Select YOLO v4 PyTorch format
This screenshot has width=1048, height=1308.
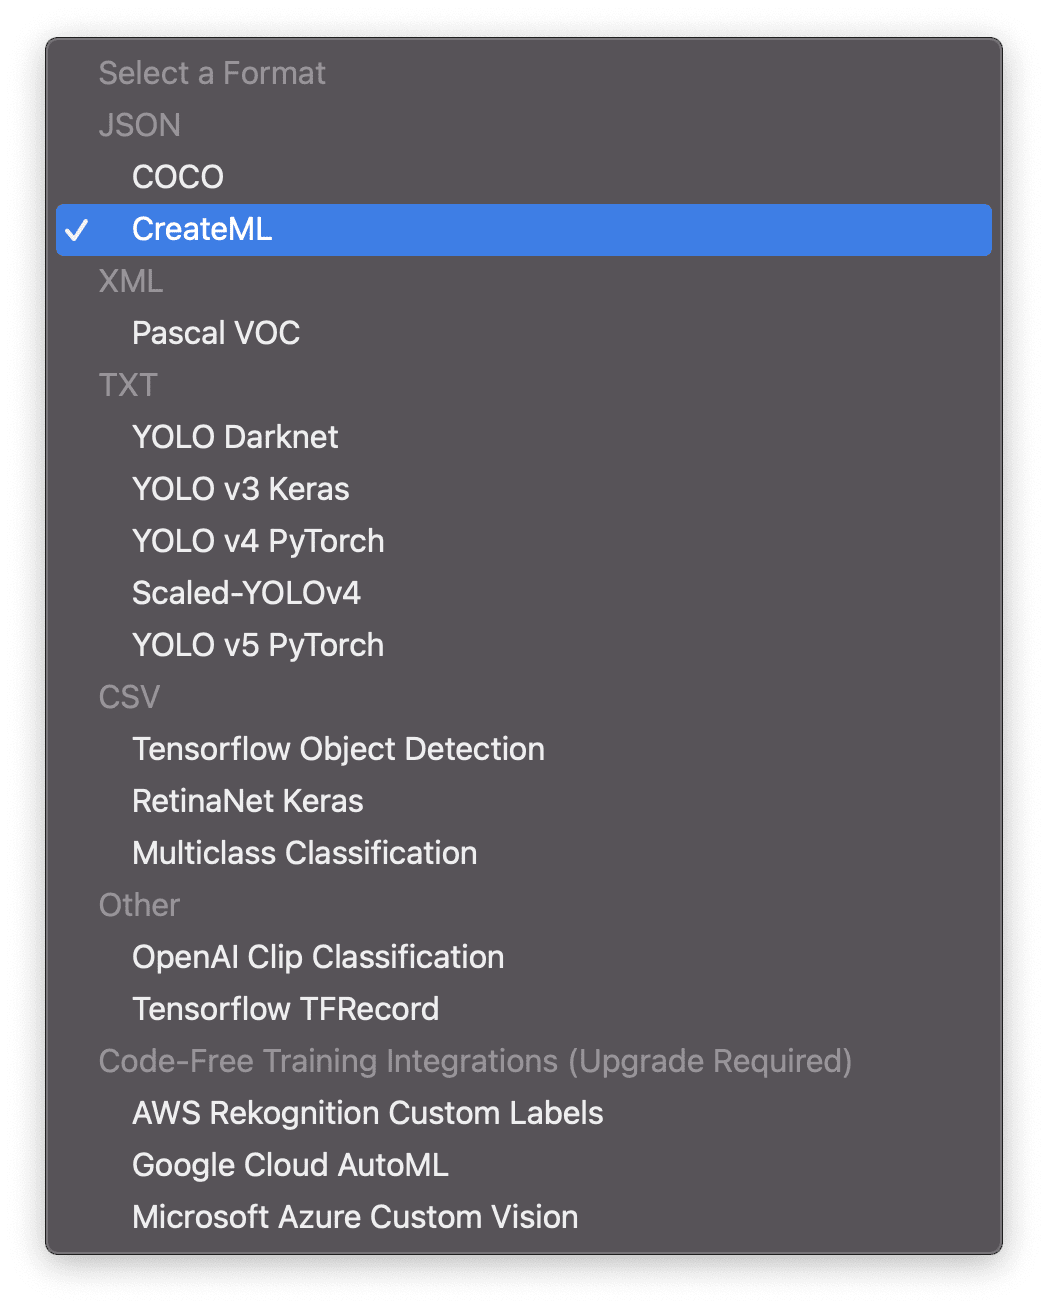pos(258,541)
